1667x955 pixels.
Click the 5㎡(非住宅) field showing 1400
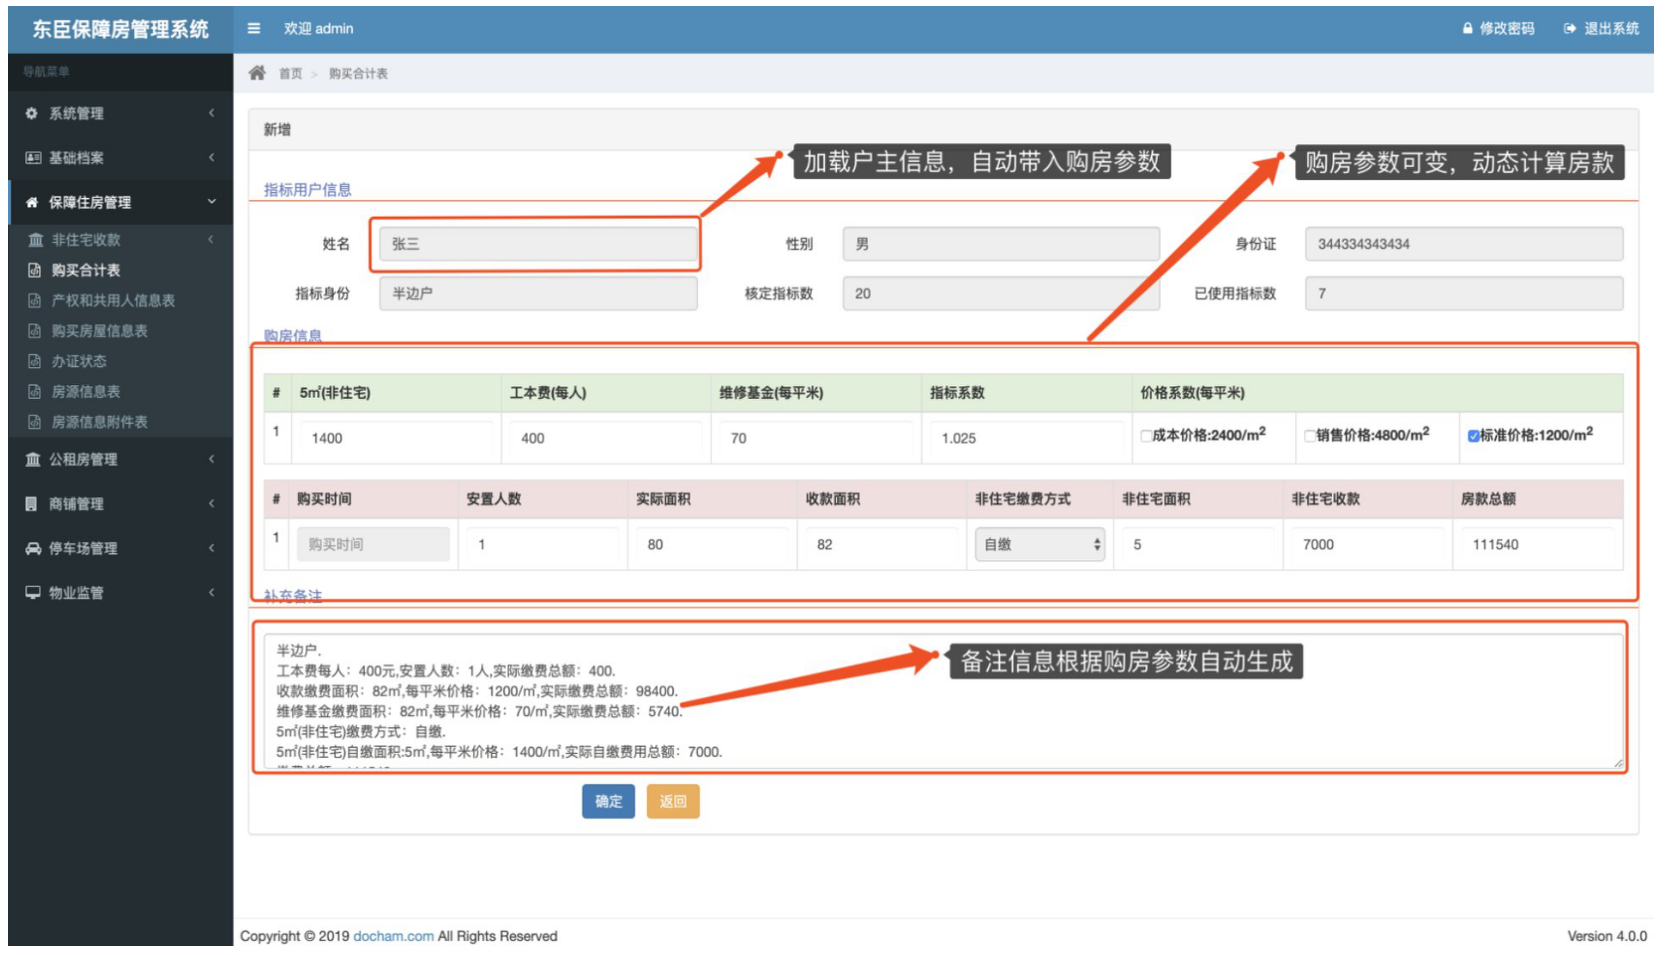395,438
